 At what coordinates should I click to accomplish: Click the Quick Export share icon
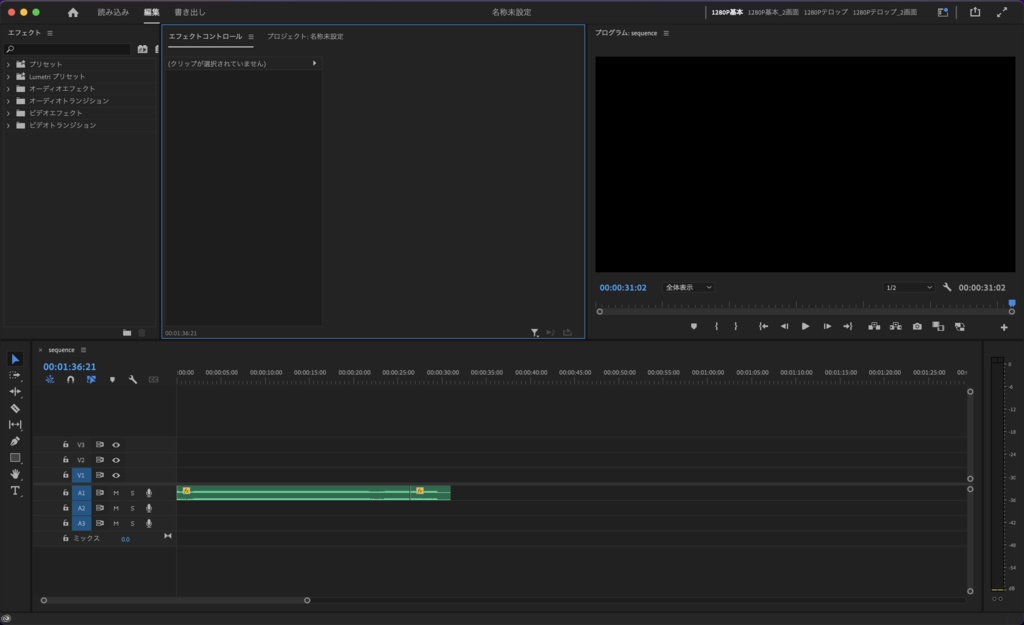click(x=975, y=12)
